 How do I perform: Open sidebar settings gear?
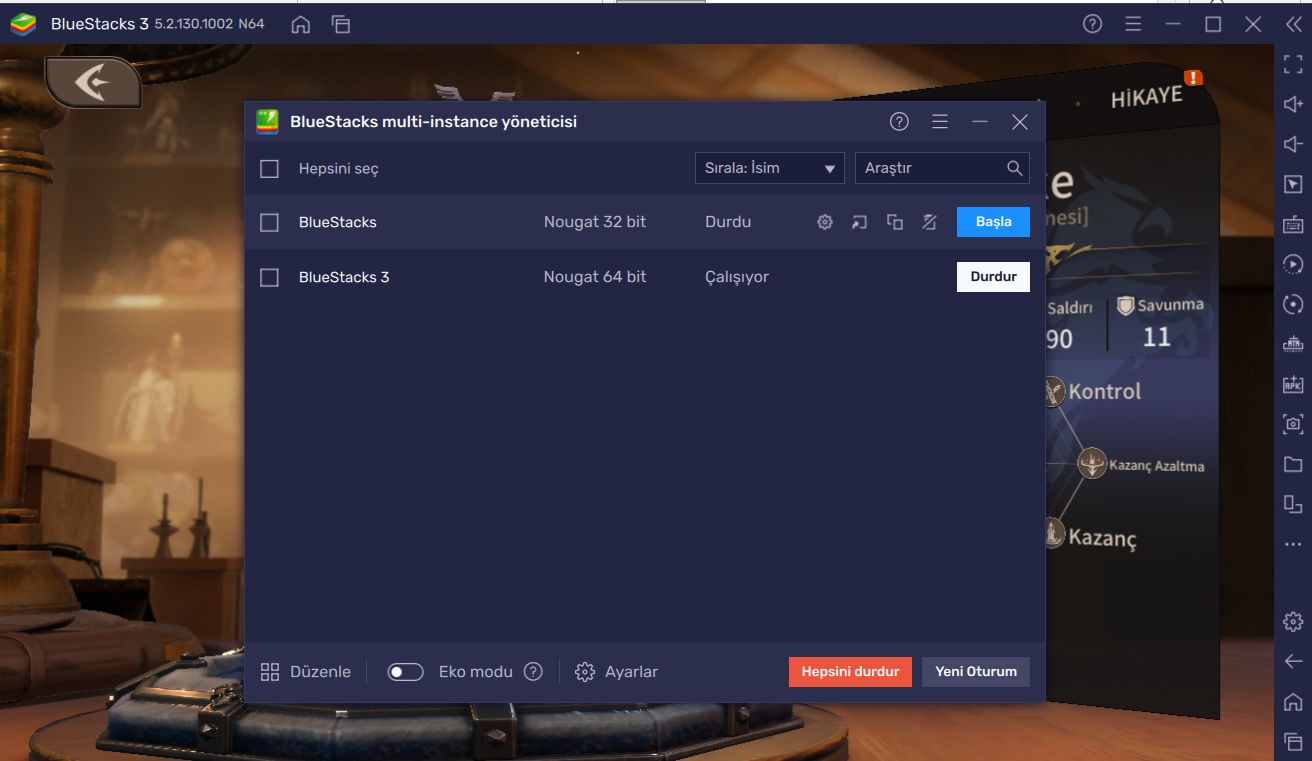[x=1293, y=622]
